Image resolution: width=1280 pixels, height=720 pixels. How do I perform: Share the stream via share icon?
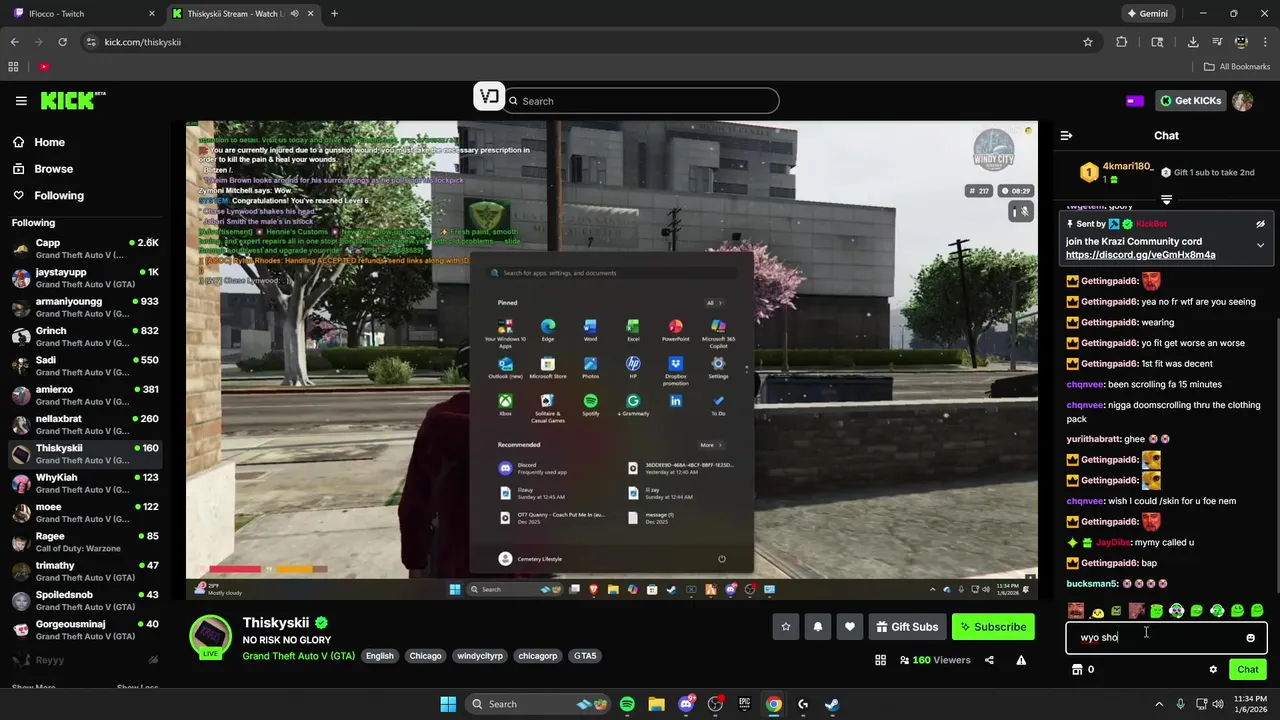tap(989, 660)
